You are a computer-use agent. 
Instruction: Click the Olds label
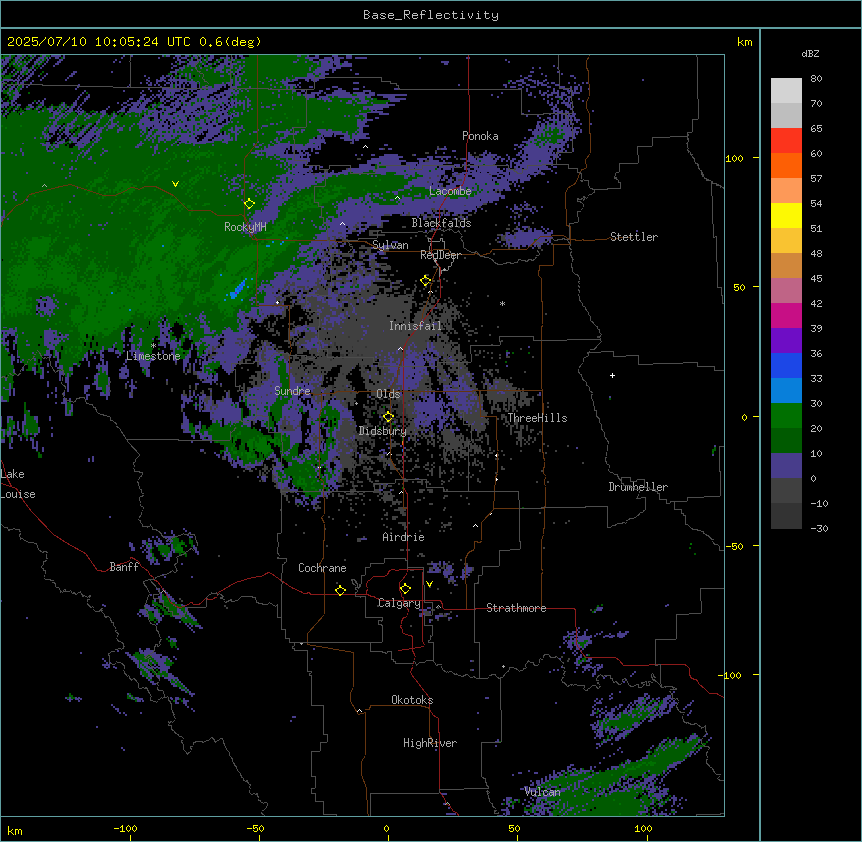tap(388, 394)
